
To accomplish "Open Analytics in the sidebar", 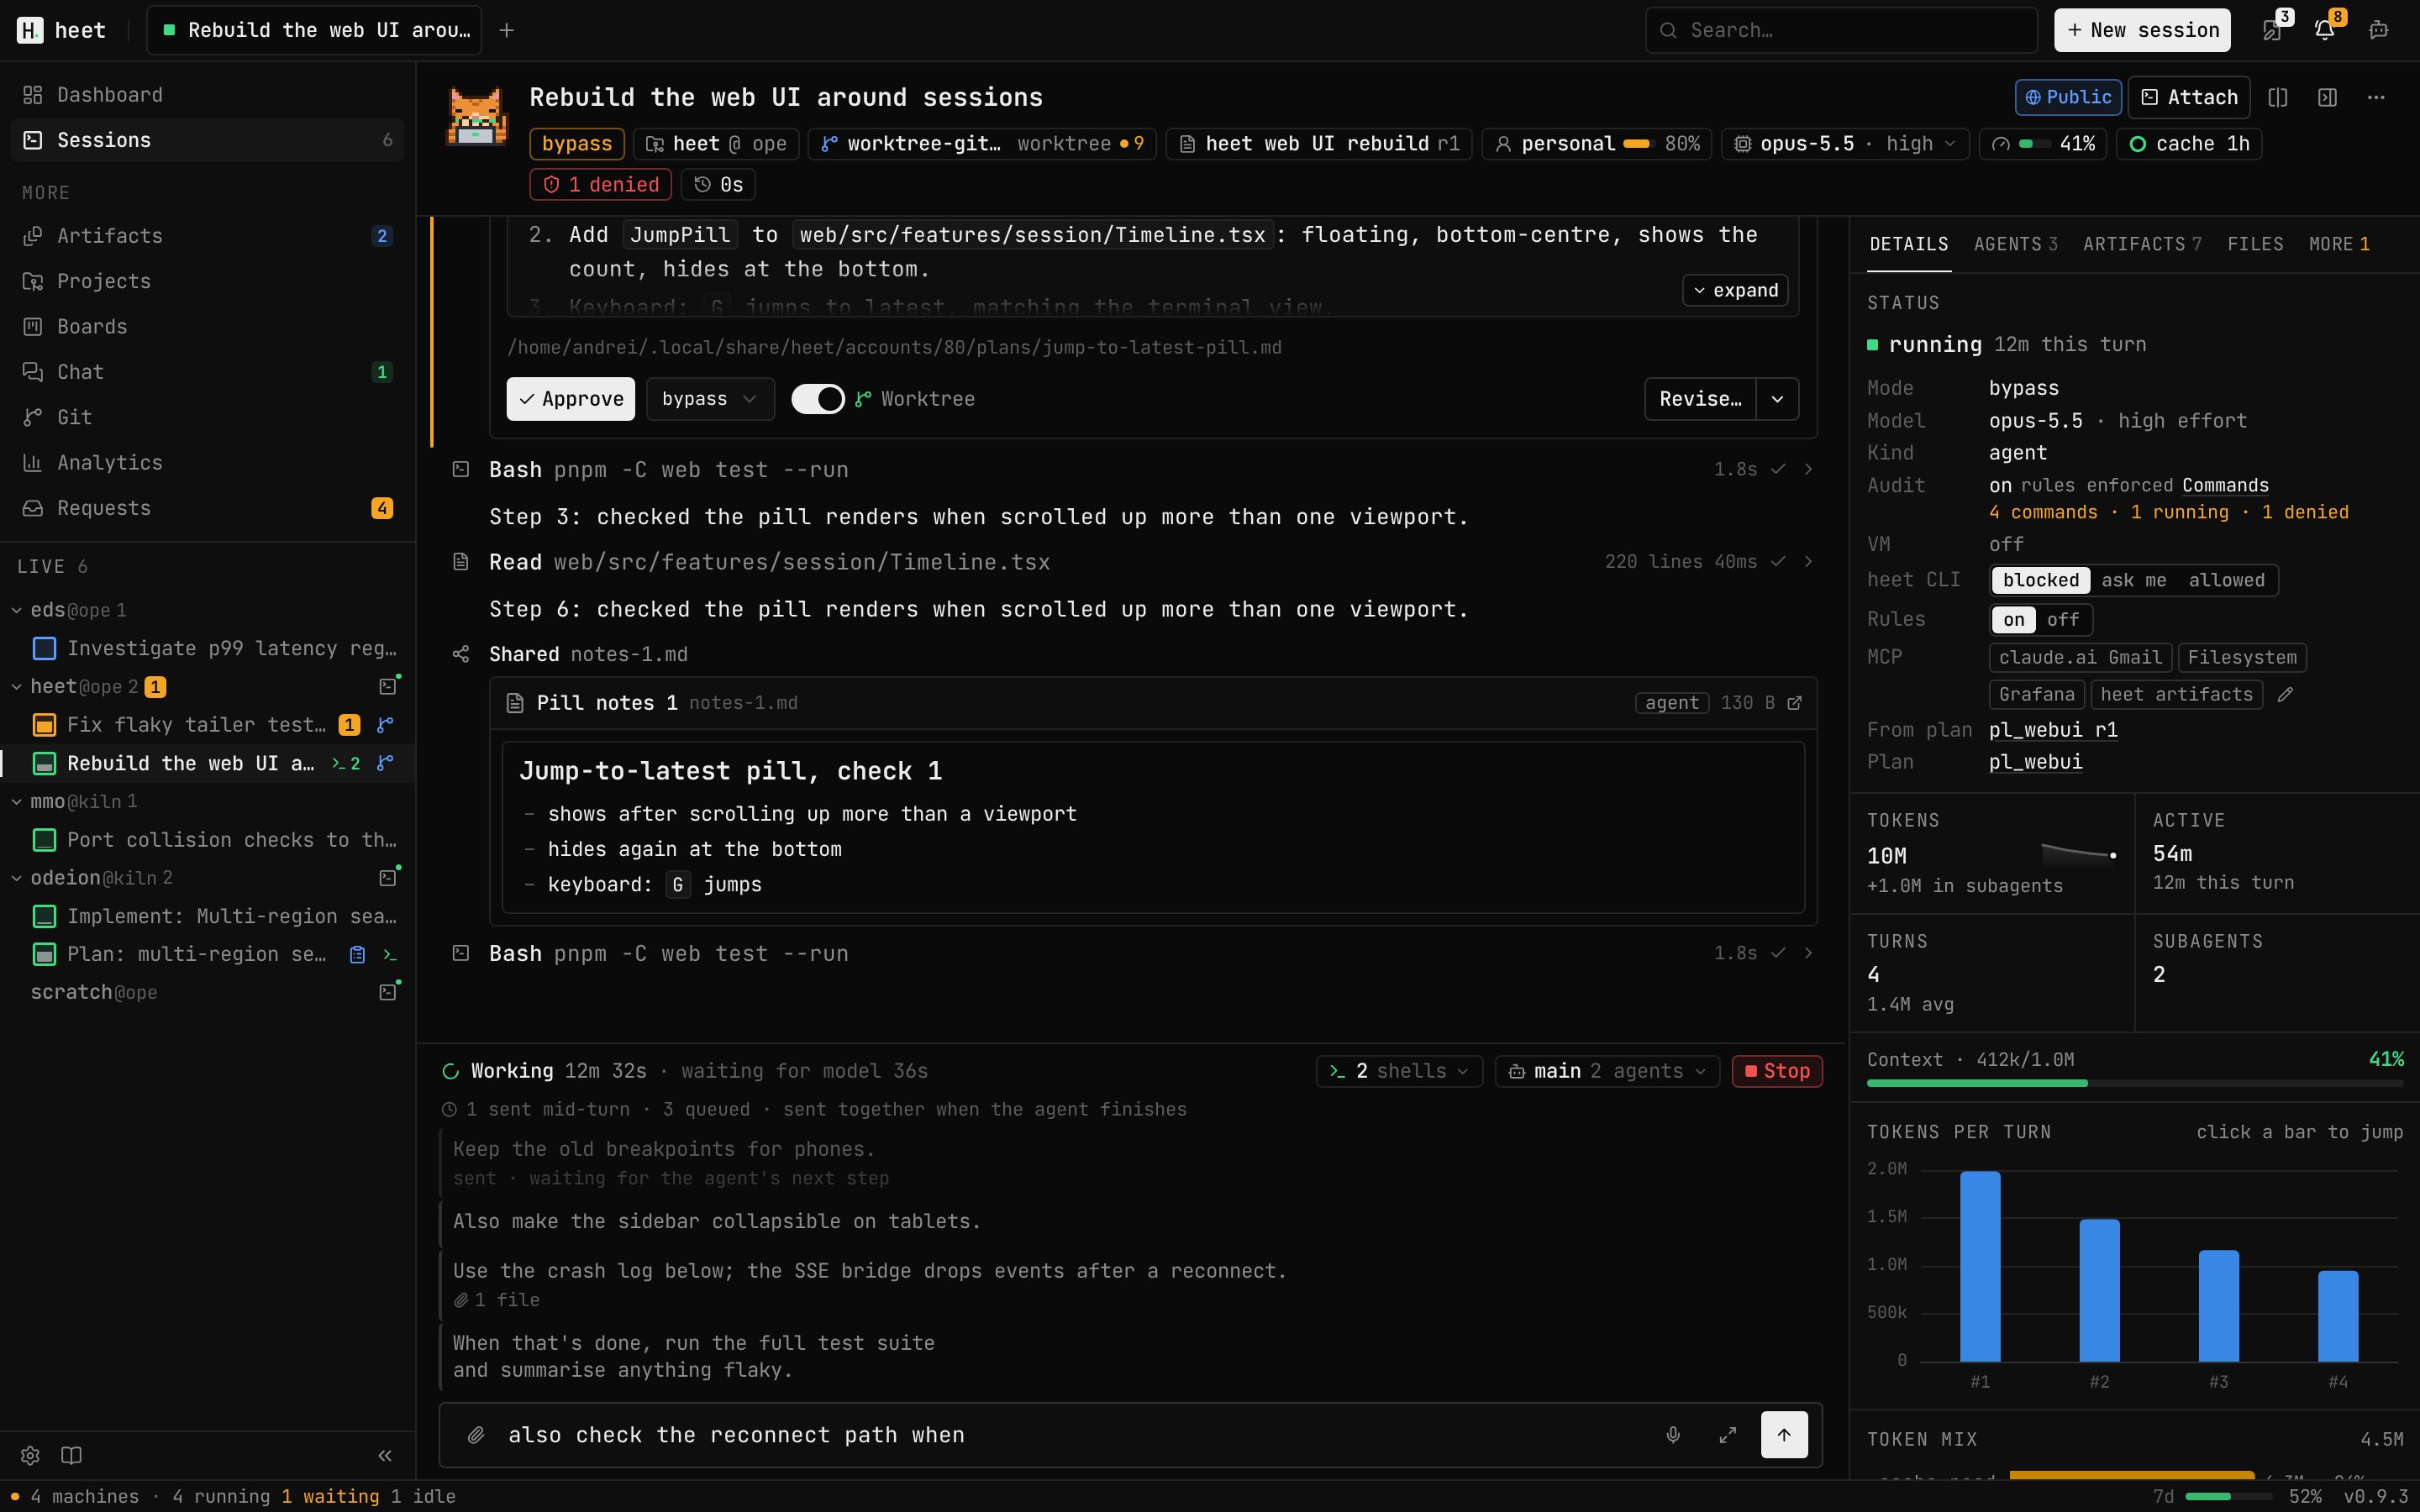I will [207, 463].
